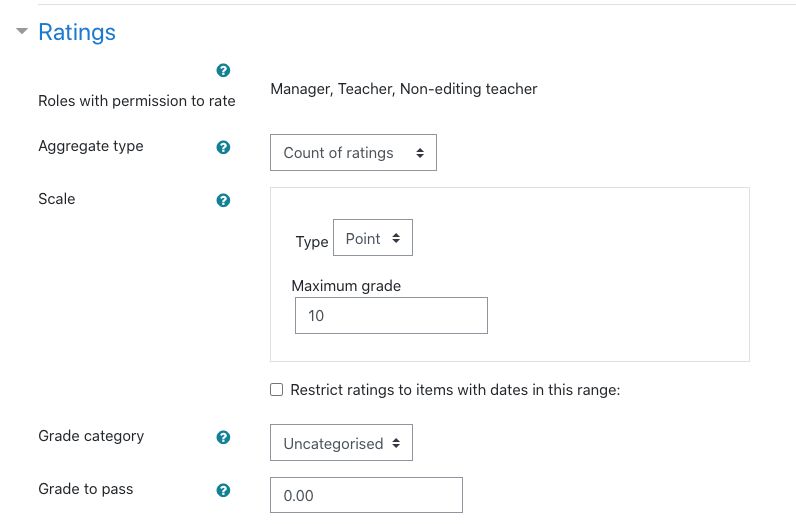The image size is (796, 524).
Task: Collapse the Ratings section using the triangle
Action: [22, 31]
